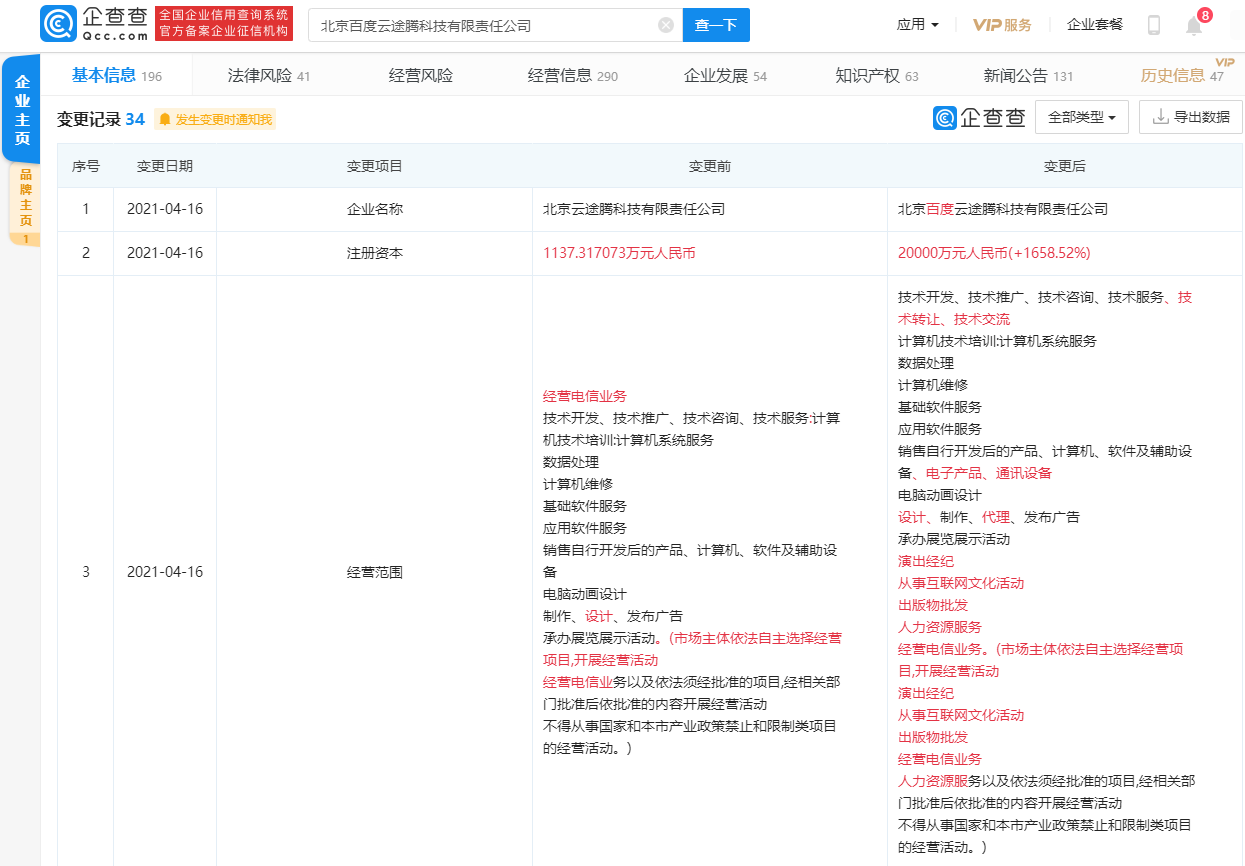Select the 品牌主页 side tab

(x=25, y=205)
